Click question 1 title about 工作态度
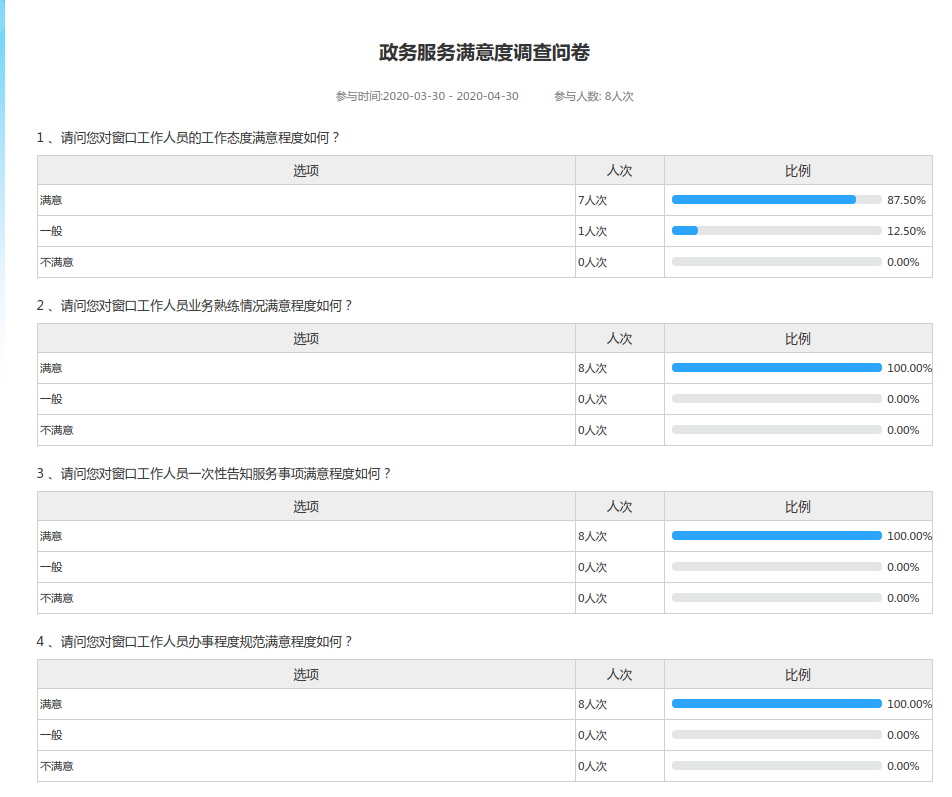Image resolution: width=952 pixels, height=797 pixels. click(188, 138)
